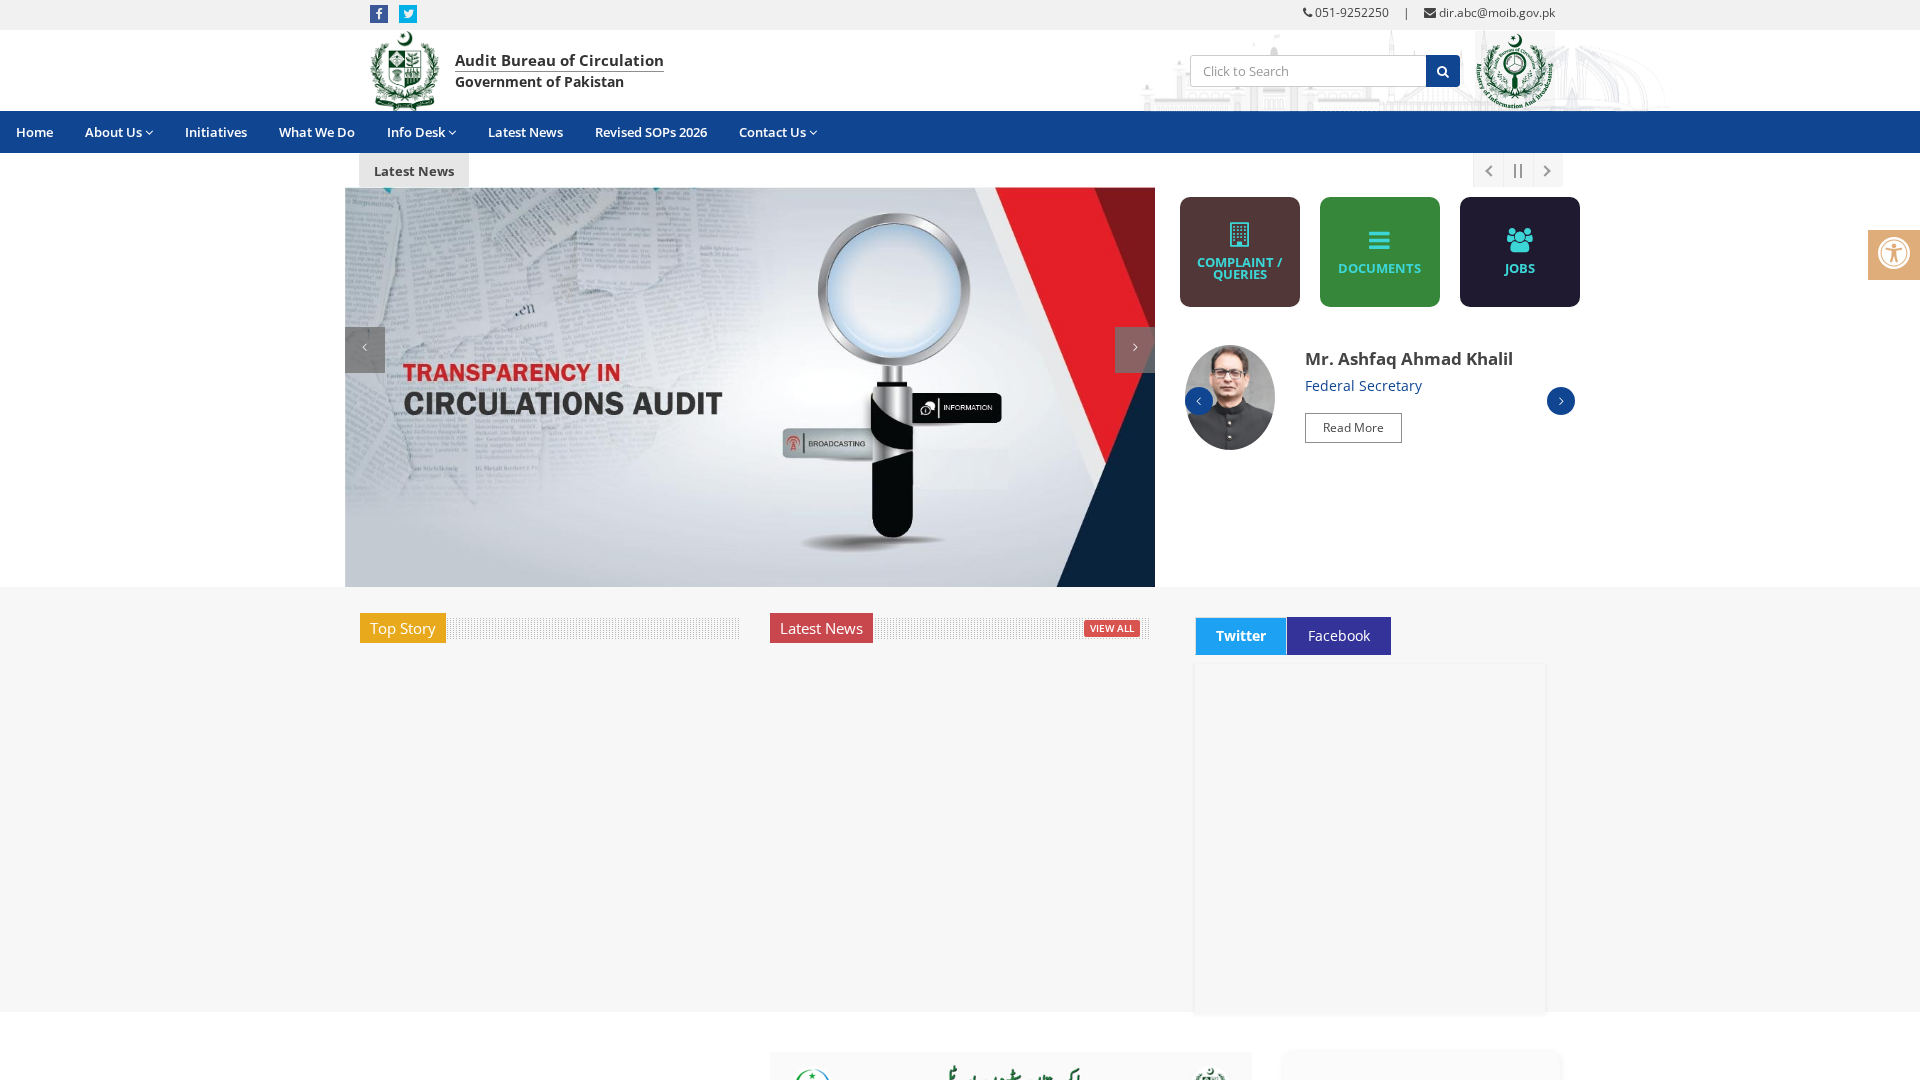Screen dimensions: 1920x1080
Task: Click the Ministry of Information logo
Action: pyautogui.click(x=1515, y=70)
